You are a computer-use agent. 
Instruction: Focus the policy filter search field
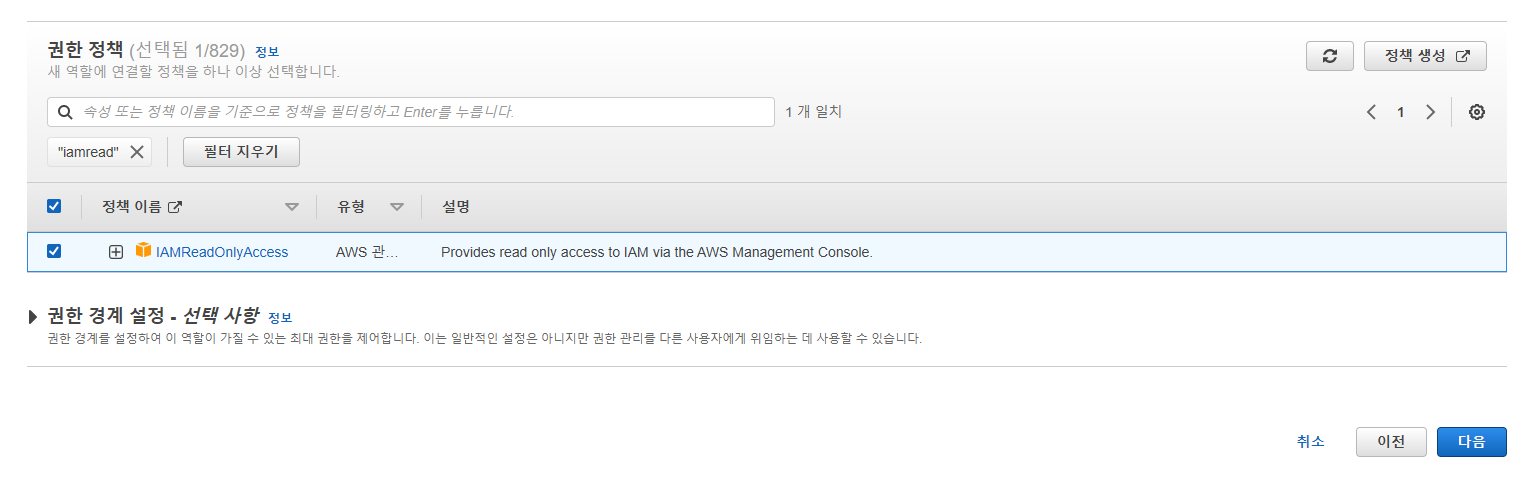pos(411,112)
